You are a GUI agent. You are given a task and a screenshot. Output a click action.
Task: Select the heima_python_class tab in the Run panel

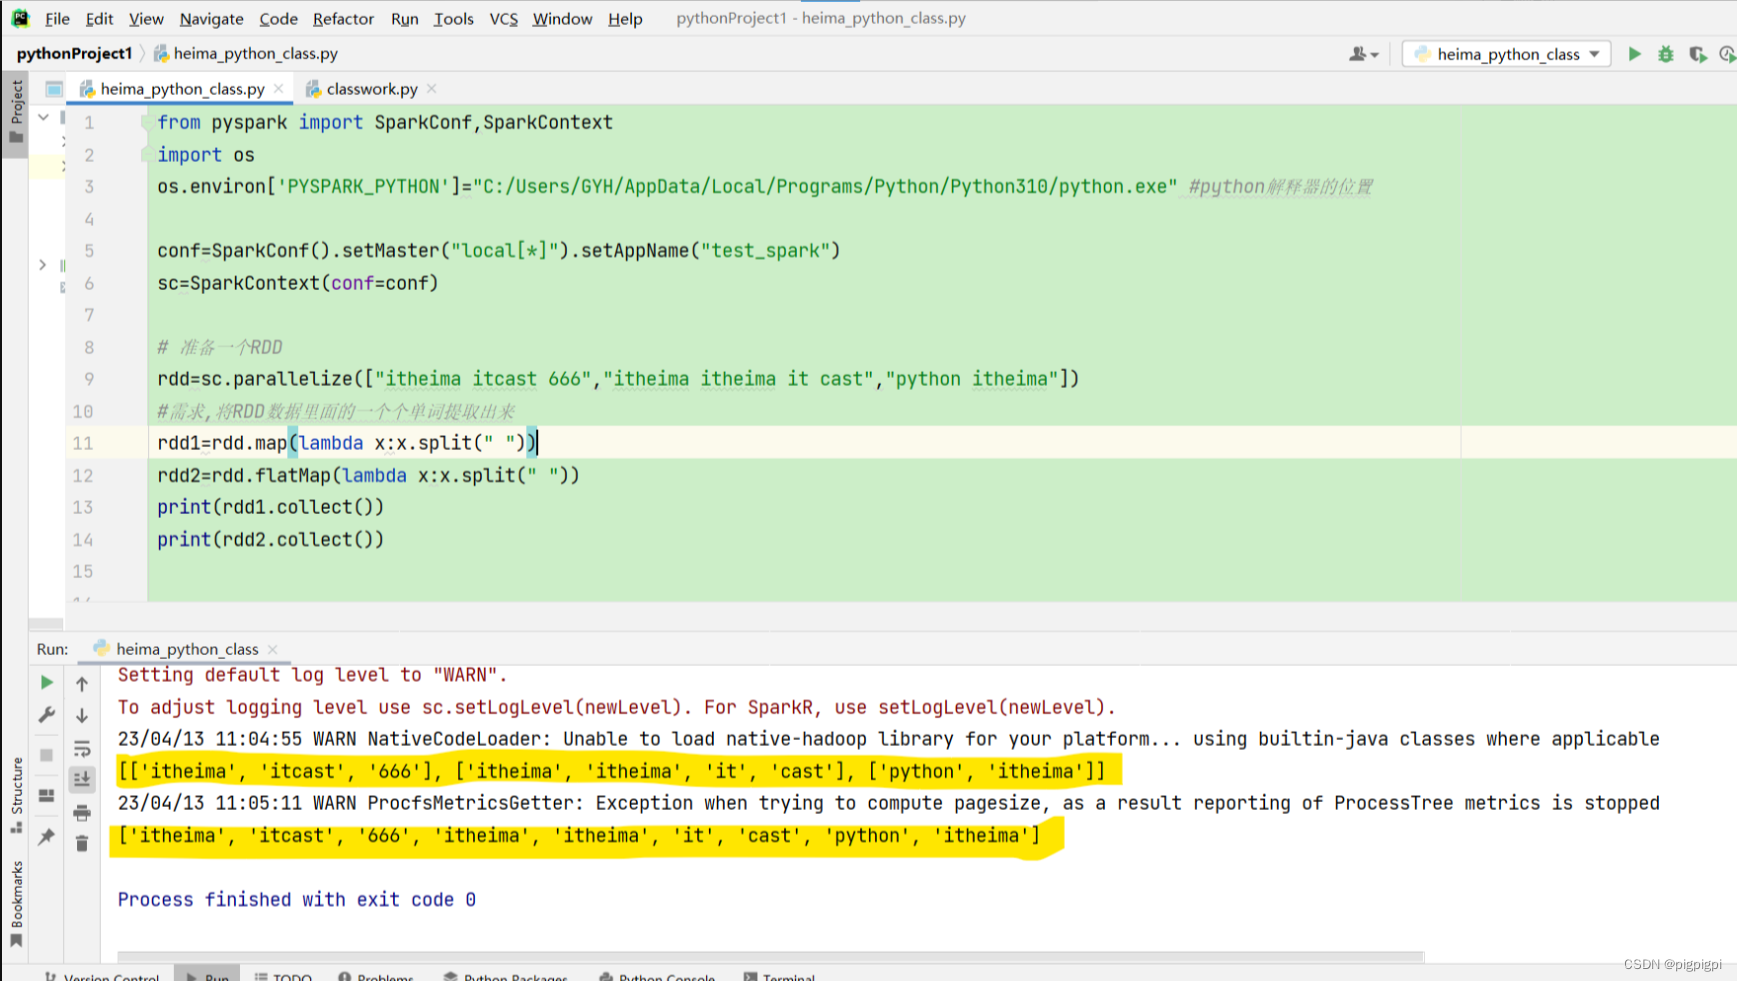[187, 649]
